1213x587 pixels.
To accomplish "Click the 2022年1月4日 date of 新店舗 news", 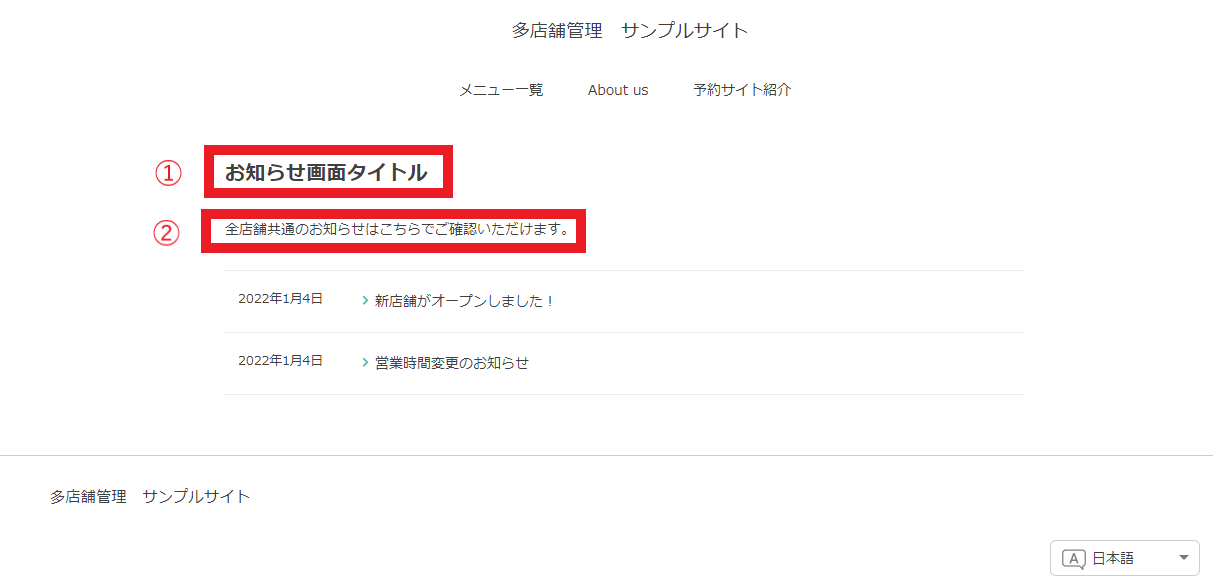I will [x=280, y=299].
